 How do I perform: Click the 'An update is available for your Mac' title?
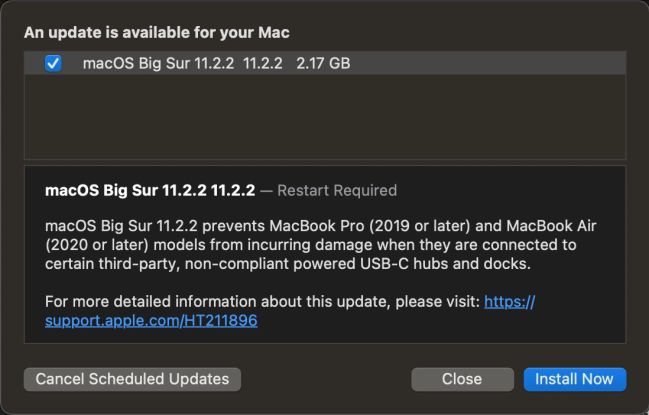(x=156, y=32)
